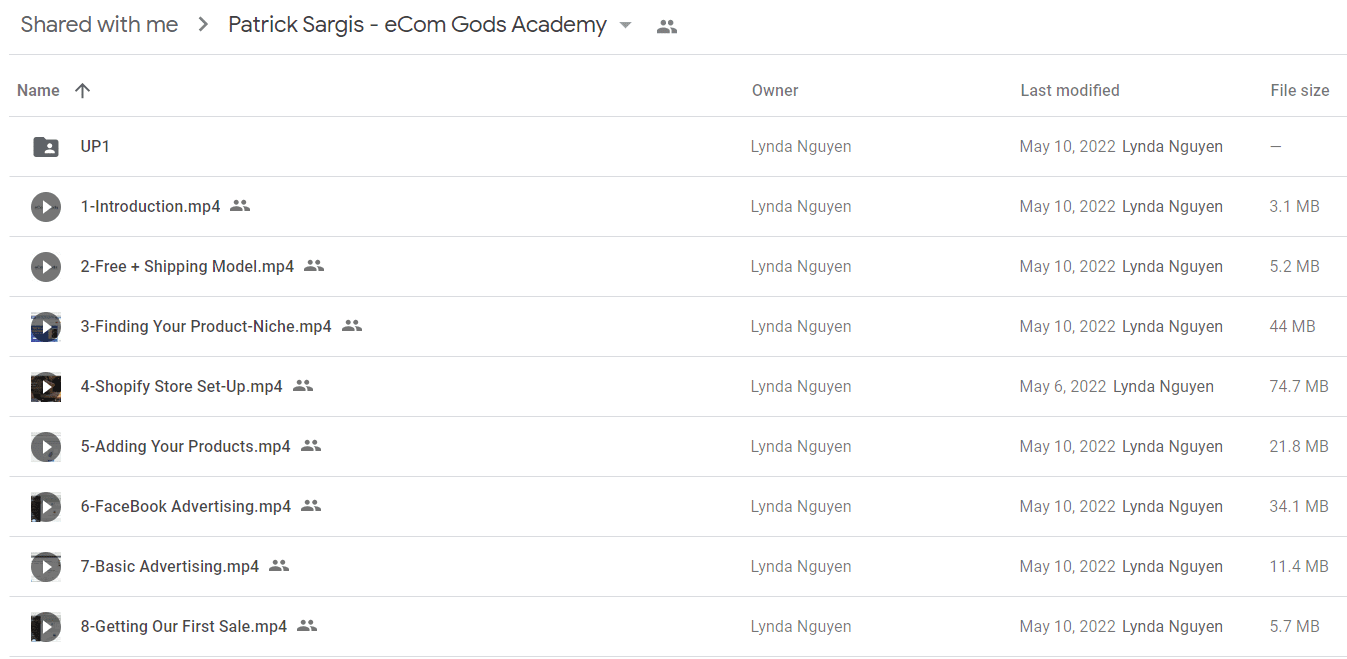1347x659 pixels.
Task: Open thumbnail of 4-Shopify Store Set-Up.mp4
Action: [x=46, y=387]
